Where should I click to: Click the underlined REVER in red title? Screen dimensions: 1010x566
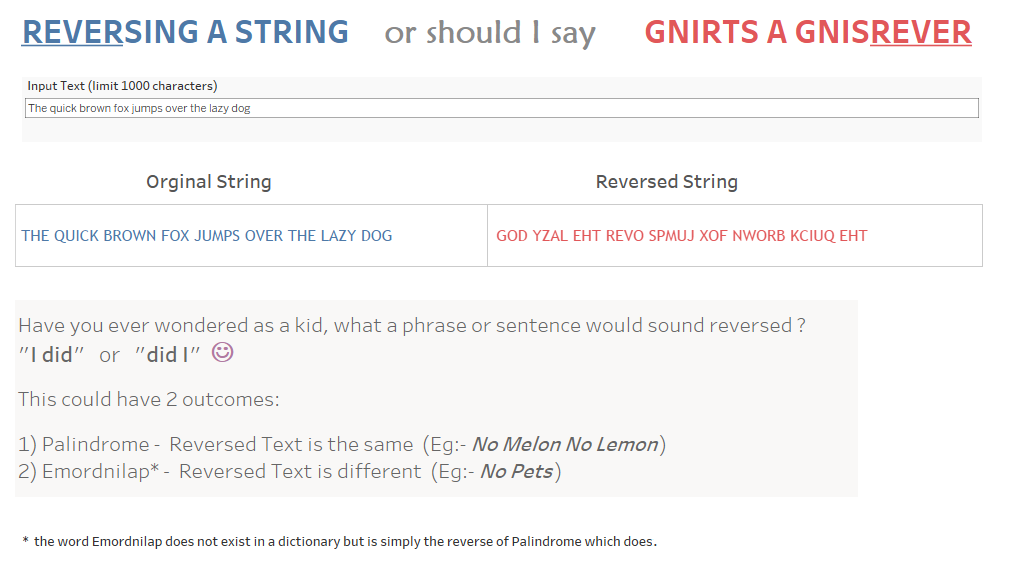coord(920,32)
